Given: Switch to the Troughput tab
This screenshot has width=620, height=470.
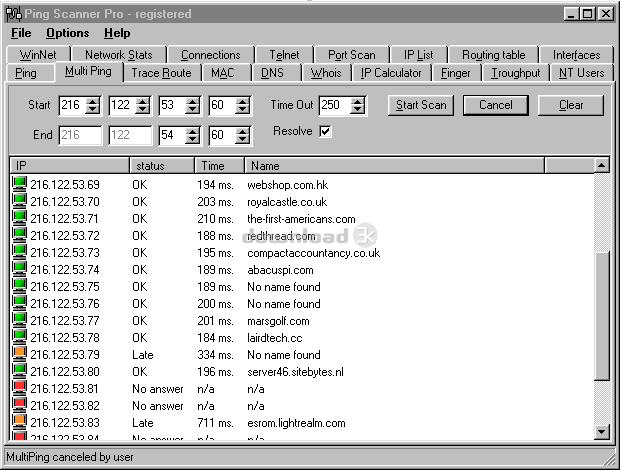Looking at the screenshot, I should [515, 73].
